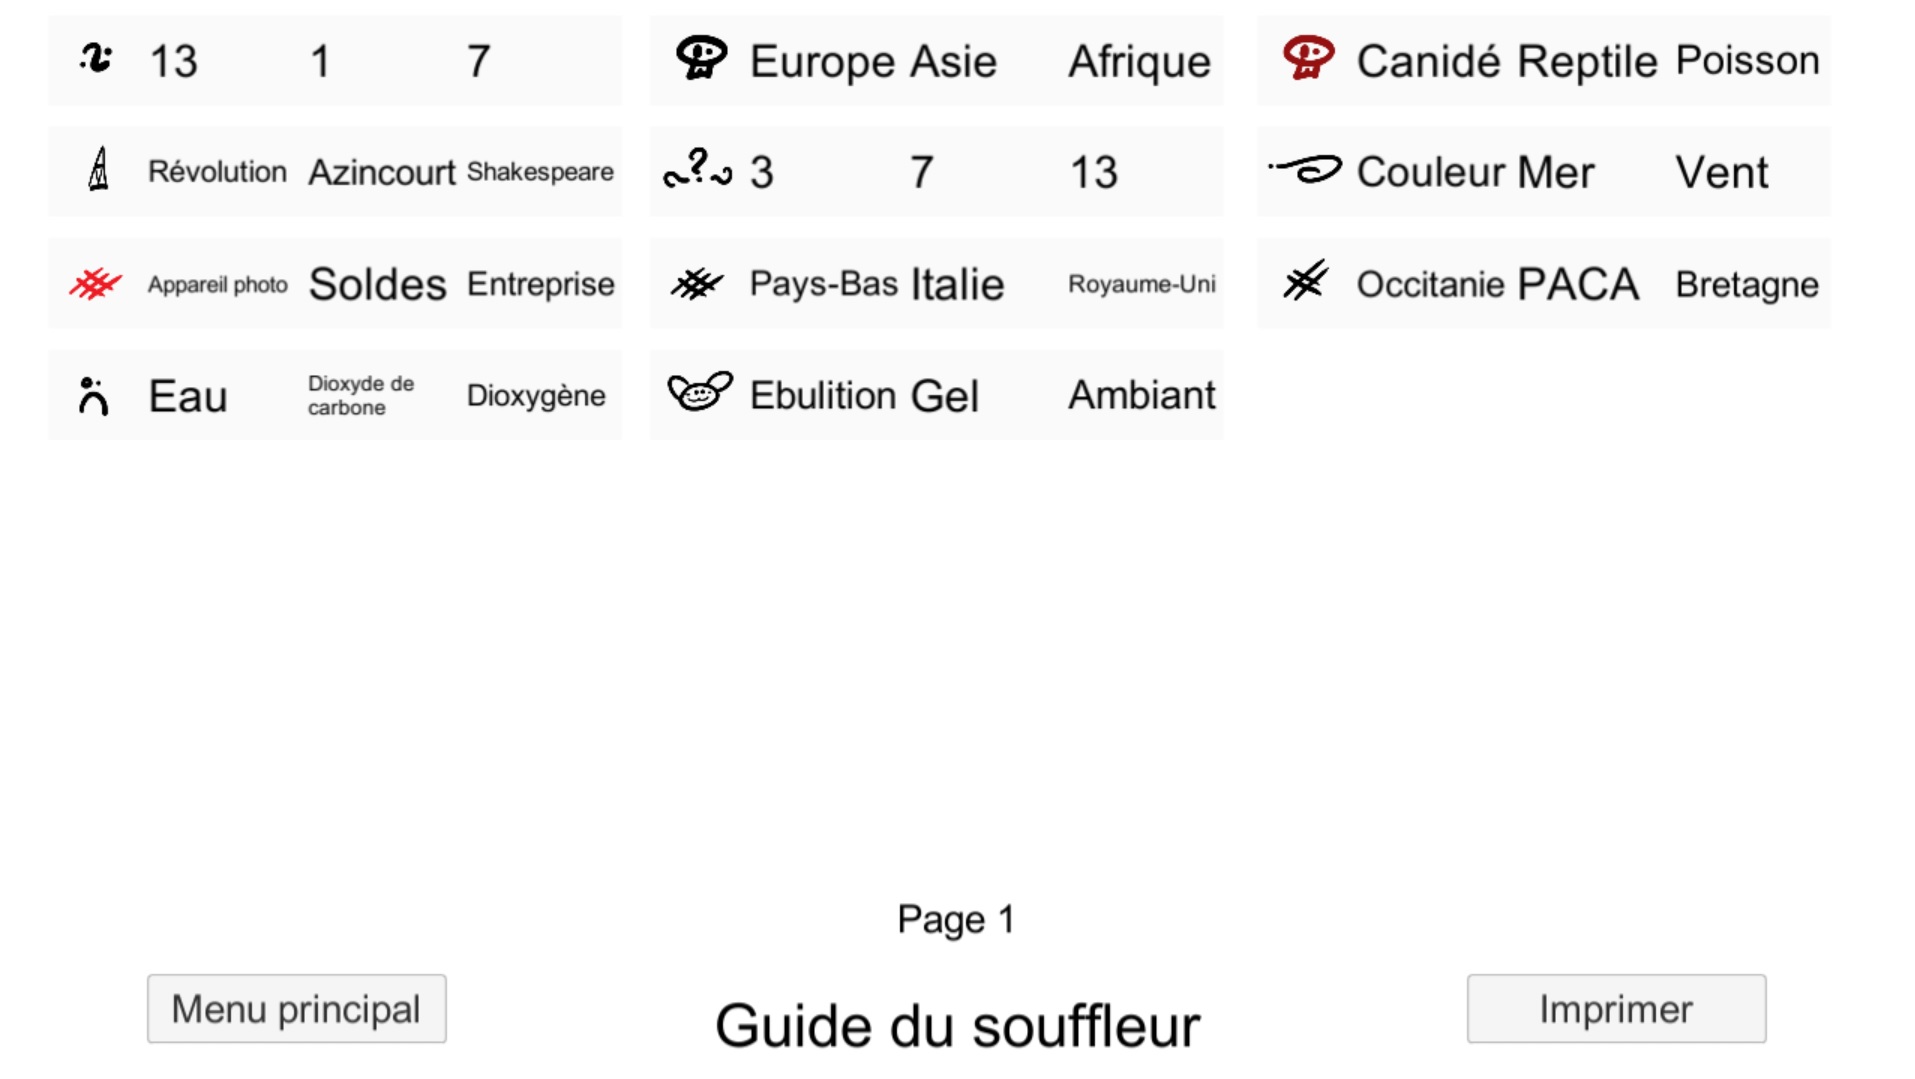Viewport: 1915px width, 1079px height.
Task: Select the Royaume-Uni entry
Action: click(x=1142, y=284)
